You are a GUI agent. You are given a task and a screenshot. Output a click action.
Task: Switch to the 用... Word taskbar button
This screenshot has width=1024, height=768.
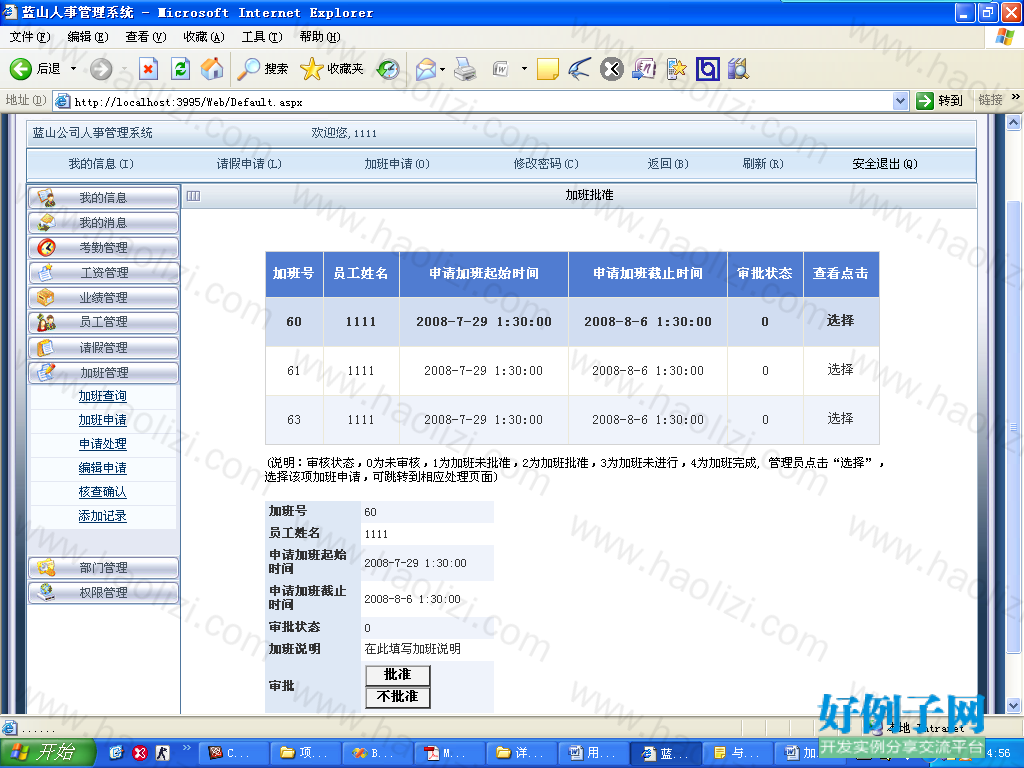coord(593,753)
